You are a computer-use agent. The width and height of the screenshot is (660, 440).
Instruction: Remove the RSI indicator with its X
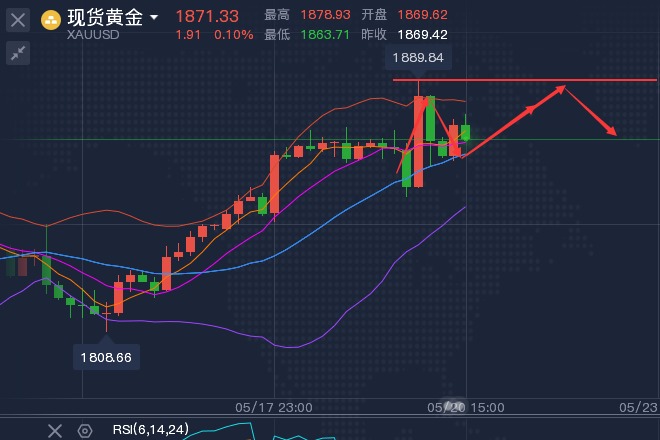55,430
